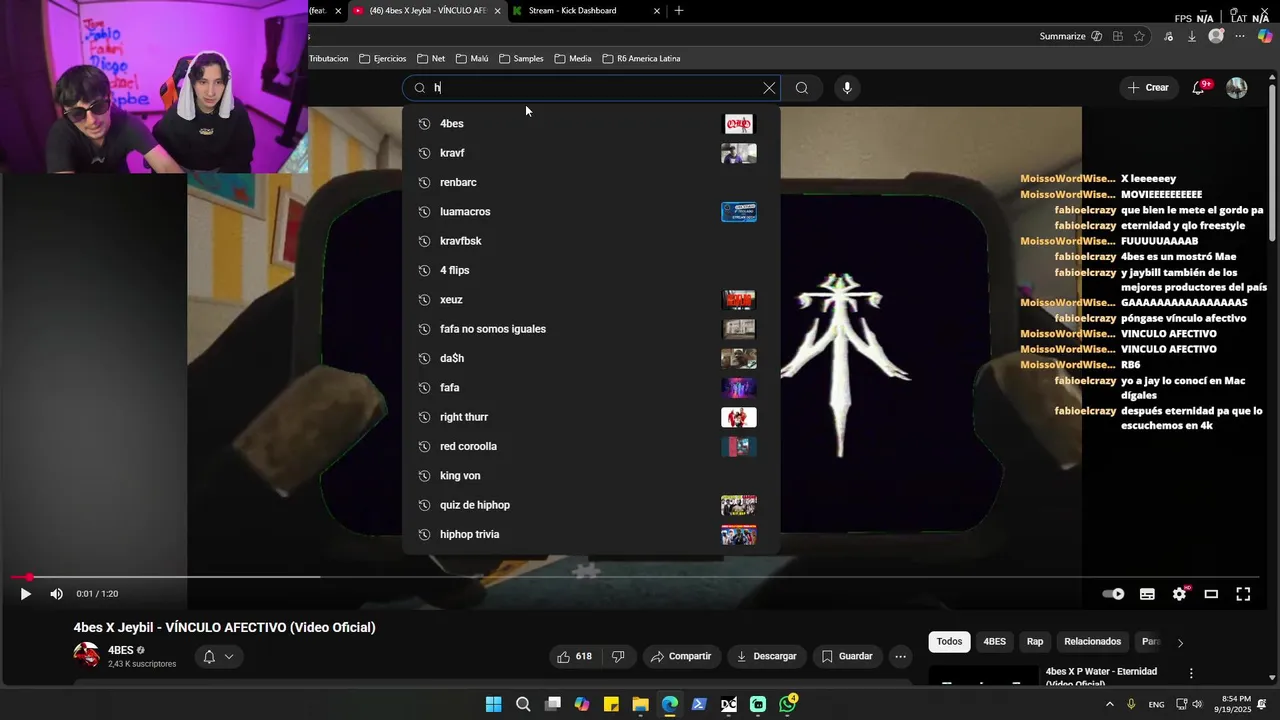The image size is (1280, 720).
Task: Choose the hiphop trivia suggestion
Action: [x=591, y=535]
